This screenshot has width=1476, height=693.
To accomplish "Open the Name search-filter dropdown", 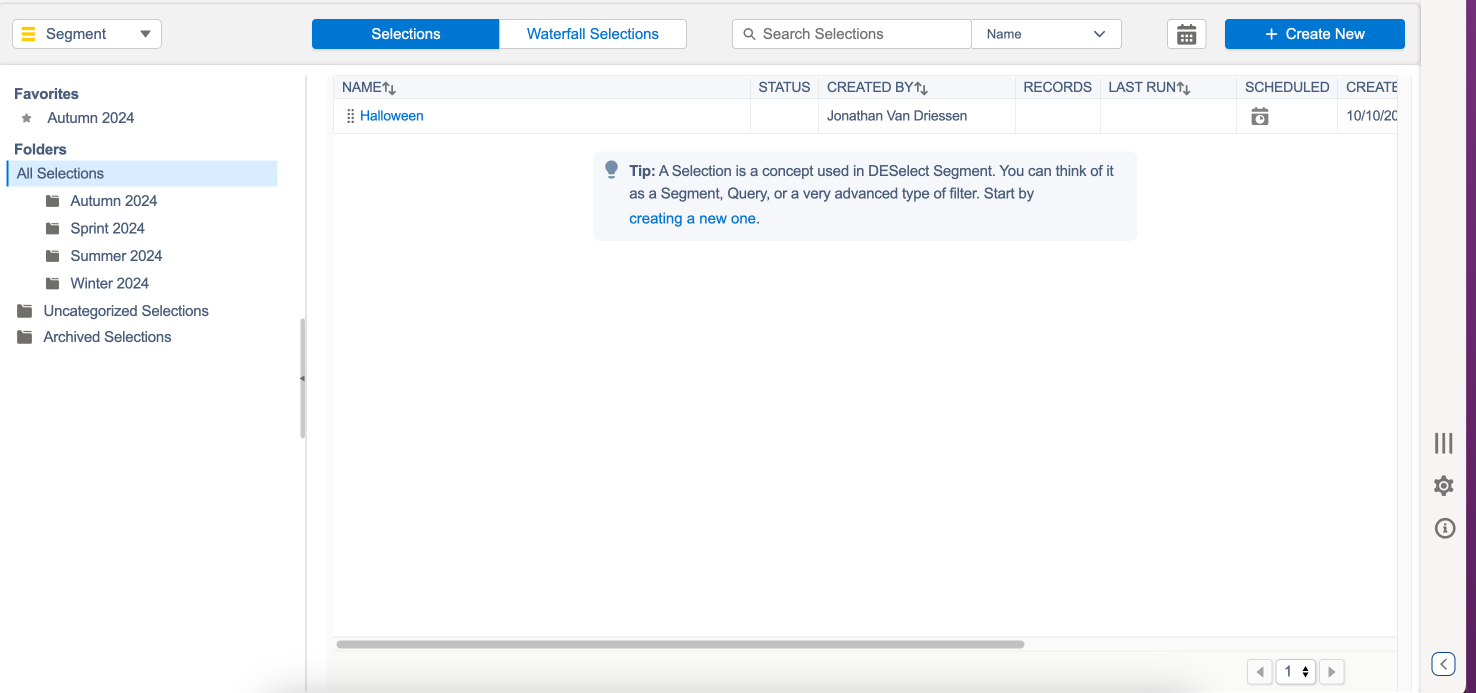I will [x=1046, y=34].
